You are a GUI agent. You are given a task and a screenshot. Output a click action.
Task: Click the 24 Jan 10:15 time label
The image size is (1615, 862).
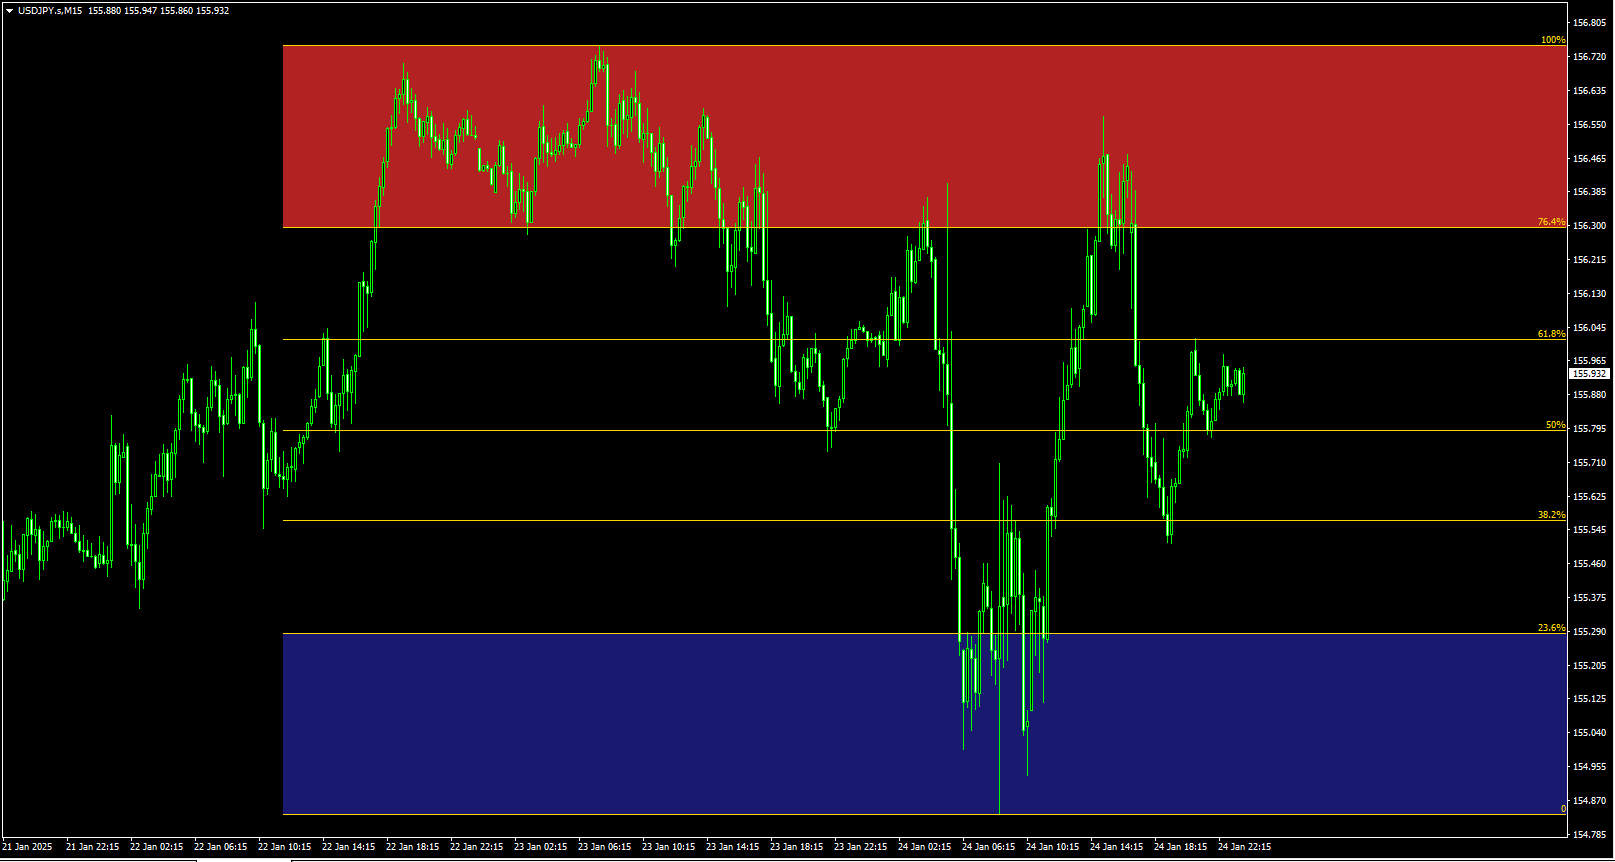1052,847
